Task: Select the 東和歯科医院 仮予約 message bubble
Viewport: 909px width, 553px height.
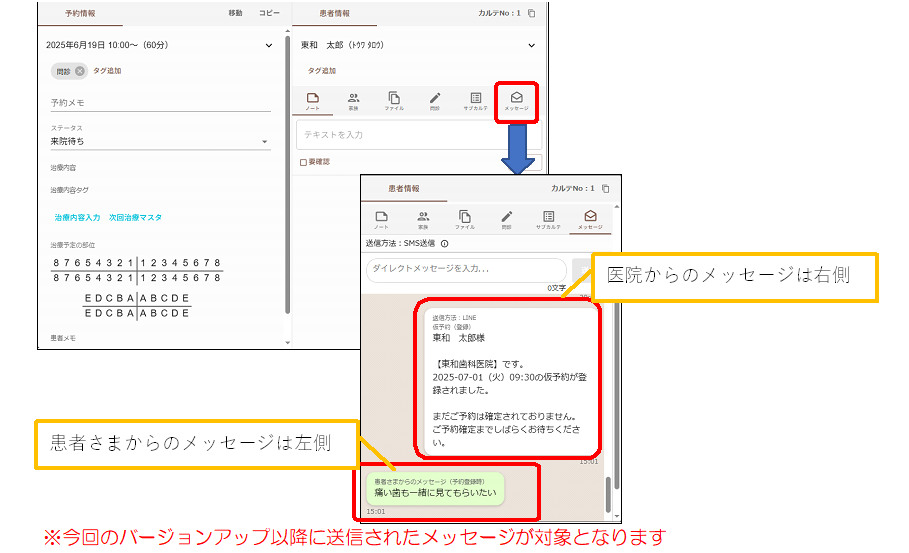Action: click(510, 380)
